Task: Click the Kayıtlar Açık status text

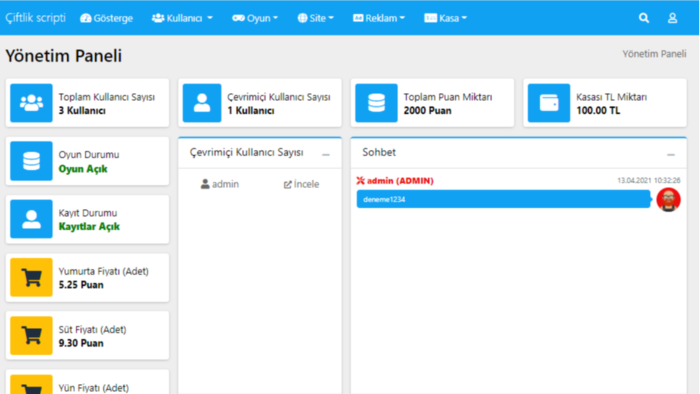Action: click(89, 227)
